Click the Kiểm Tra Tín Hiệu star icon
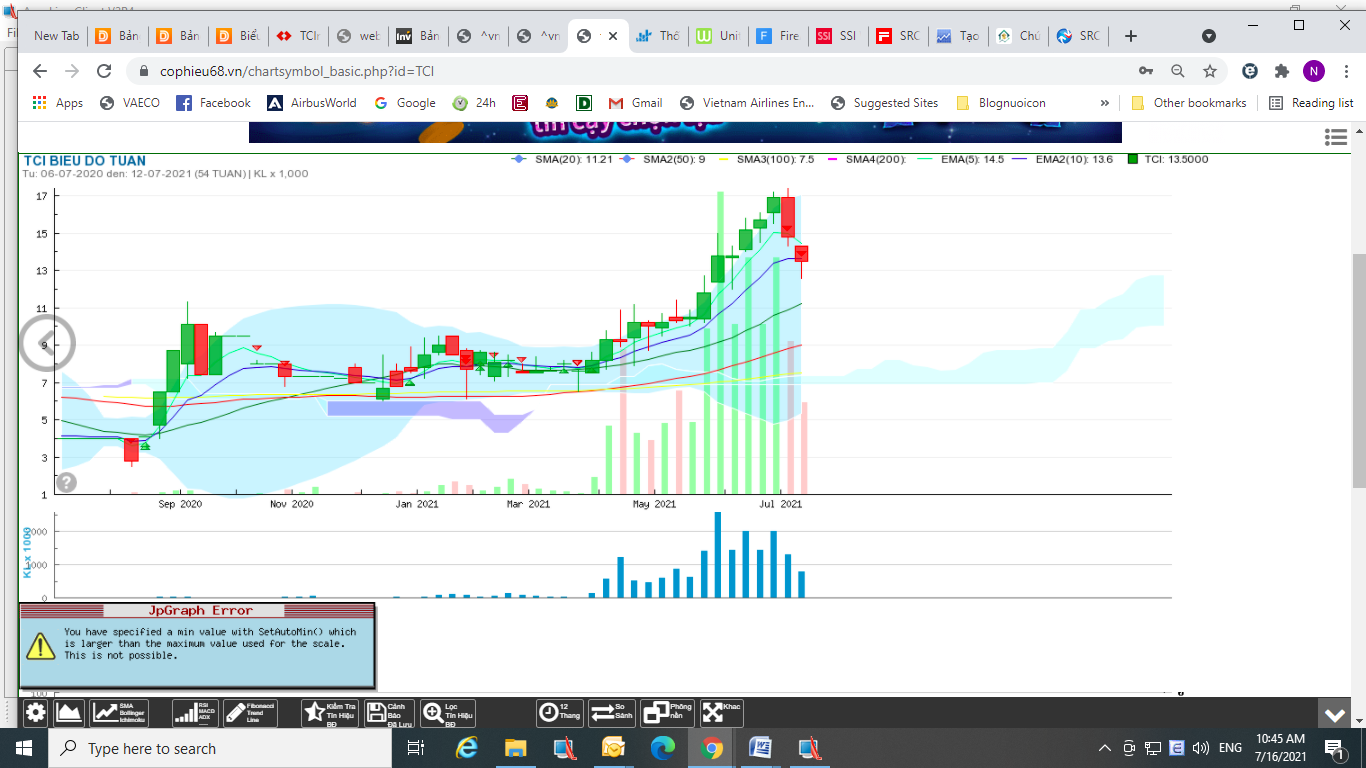The height and width of the screenshot is (768, 1366). click(327, 713)
